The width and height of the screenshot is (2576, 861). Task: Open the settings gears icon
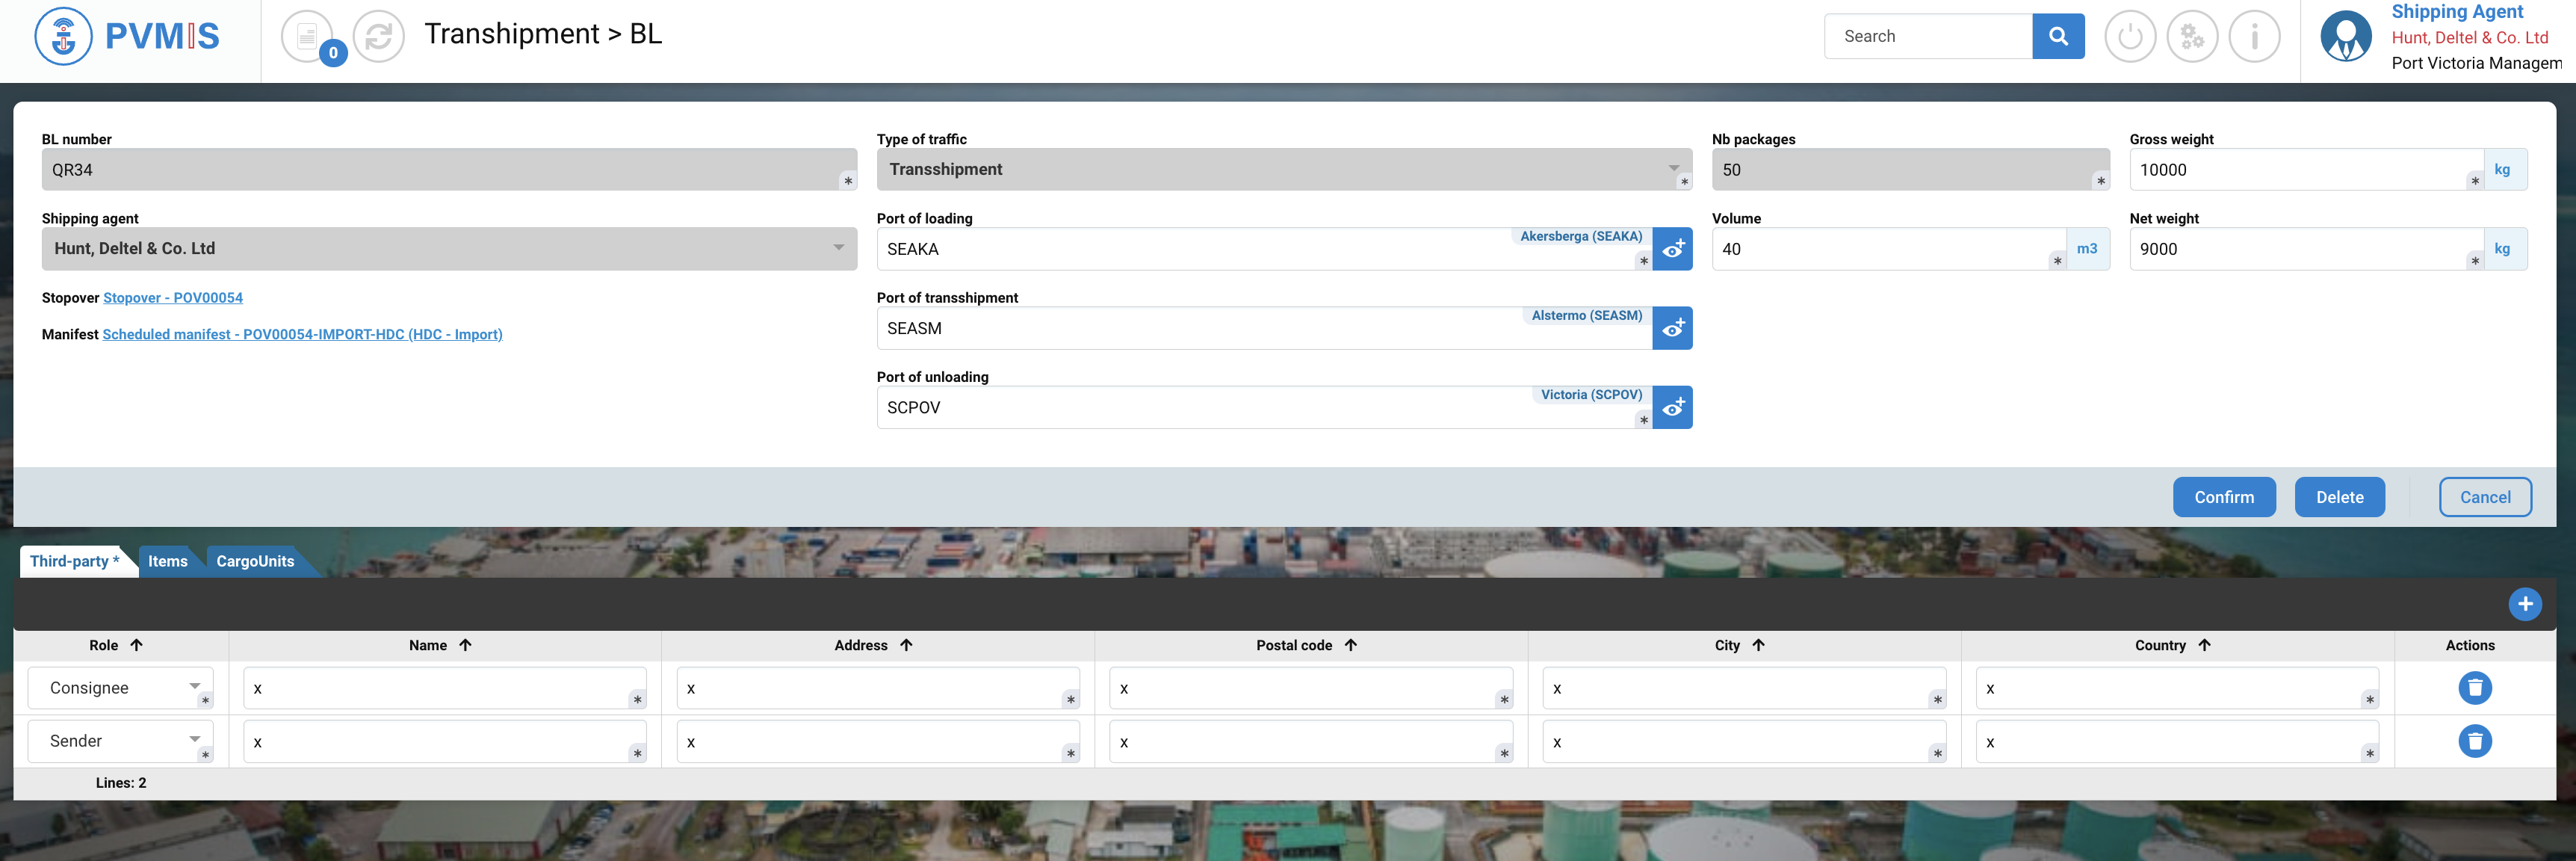pos(2192,36)
